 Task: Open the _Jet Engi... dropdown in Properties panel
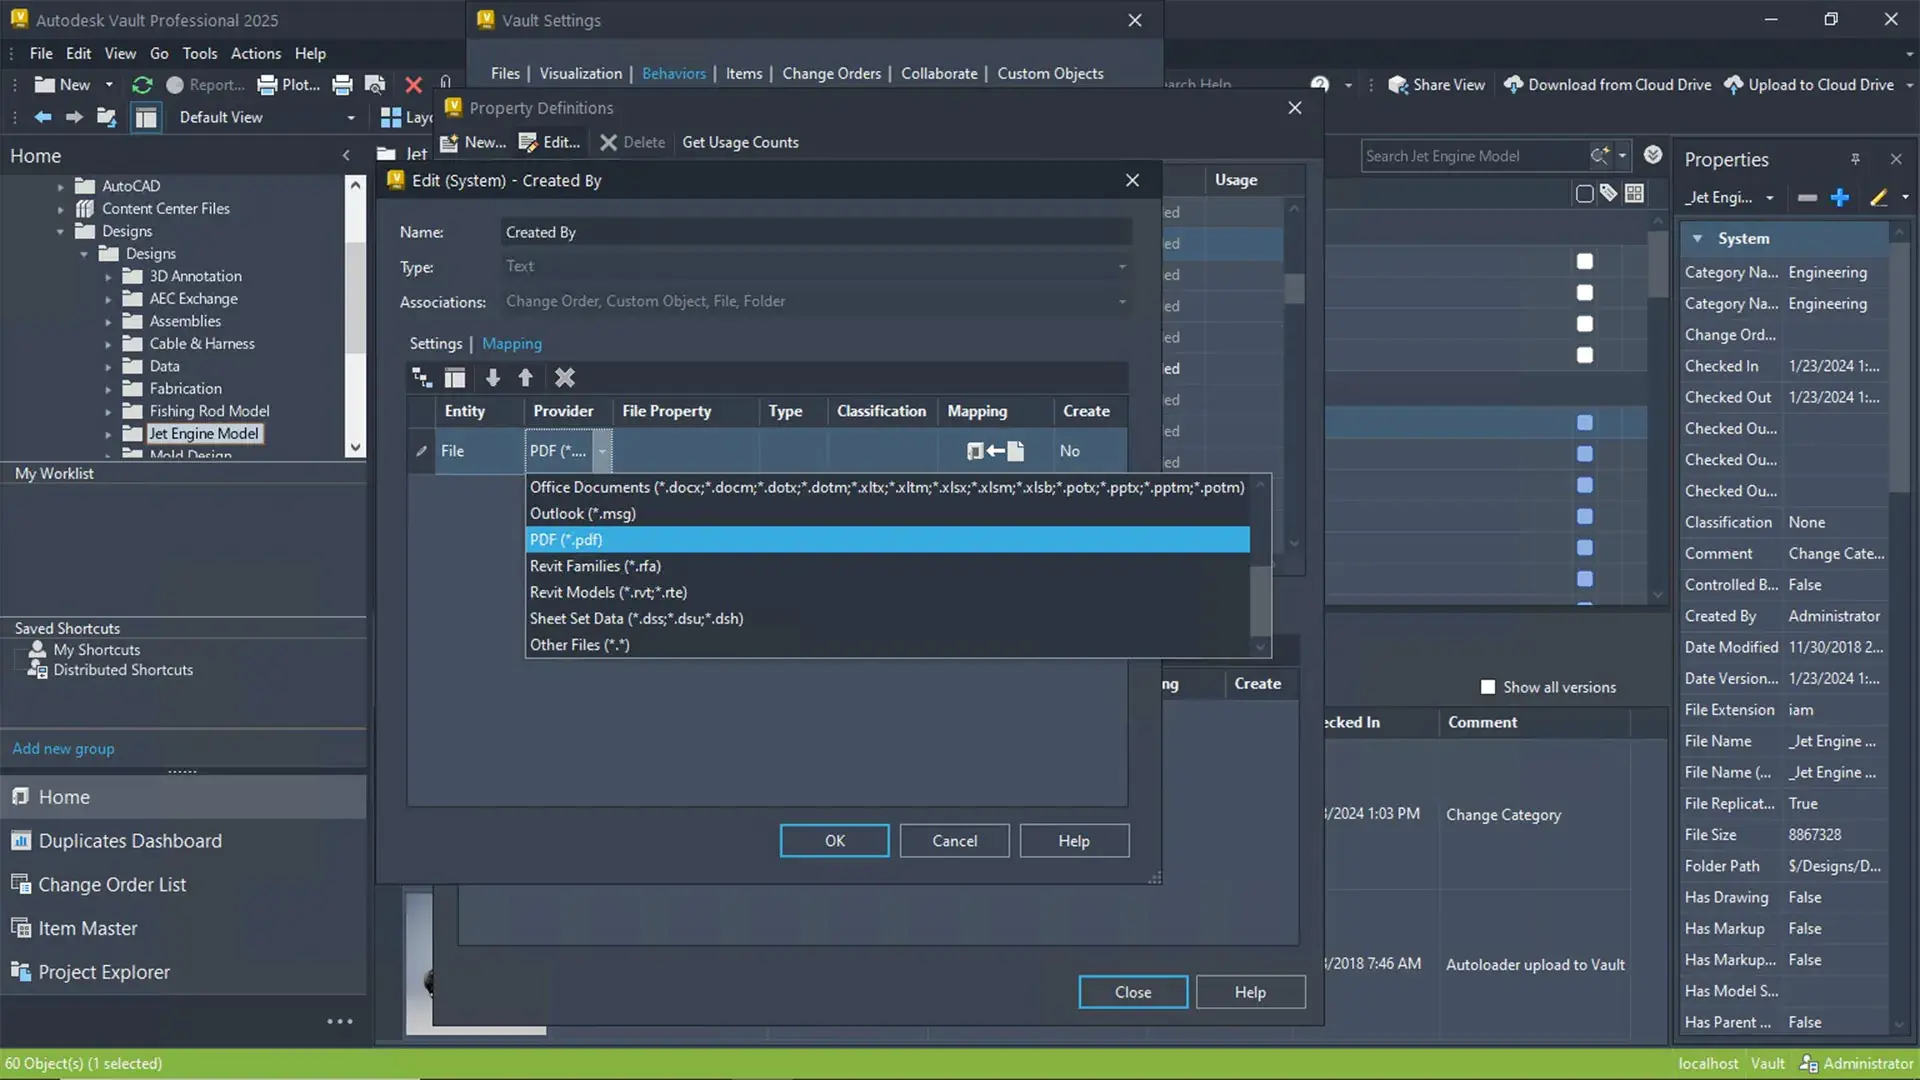1769,198
